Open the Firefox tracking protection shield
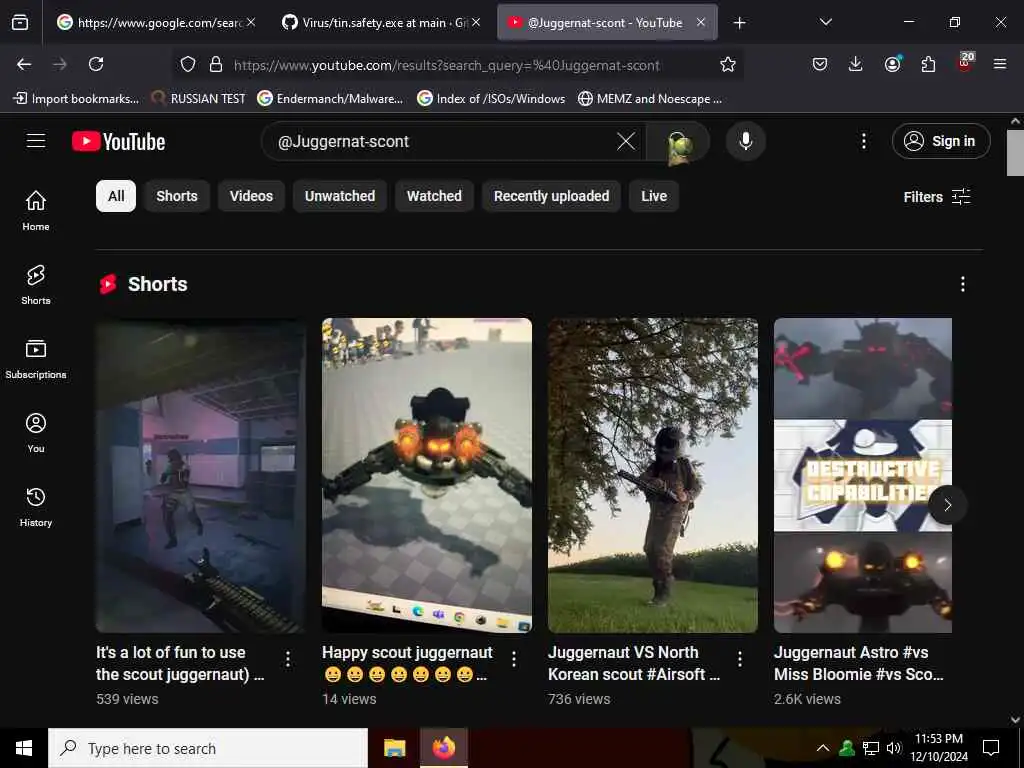The height and width of the screenshot is (768, 1024). (x=188, y=64)
